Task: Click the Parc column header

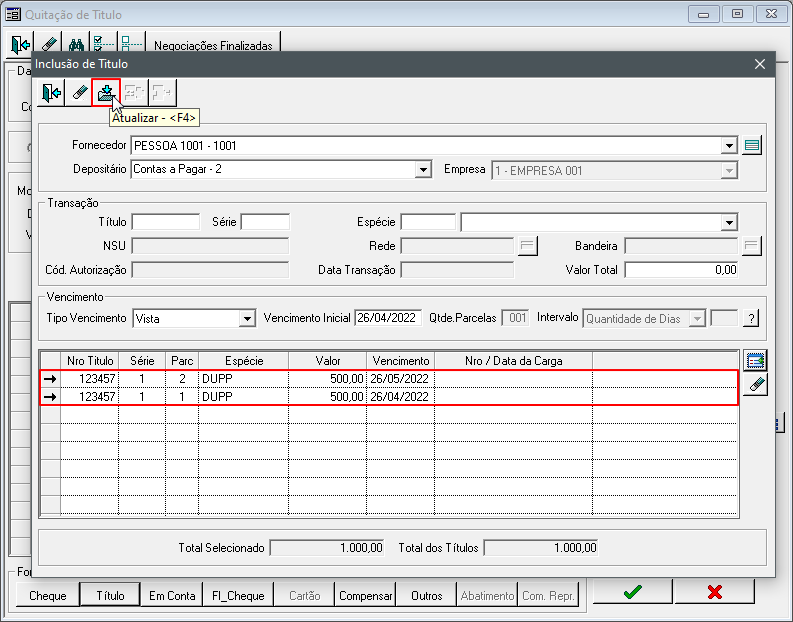Action: [182, 361]
